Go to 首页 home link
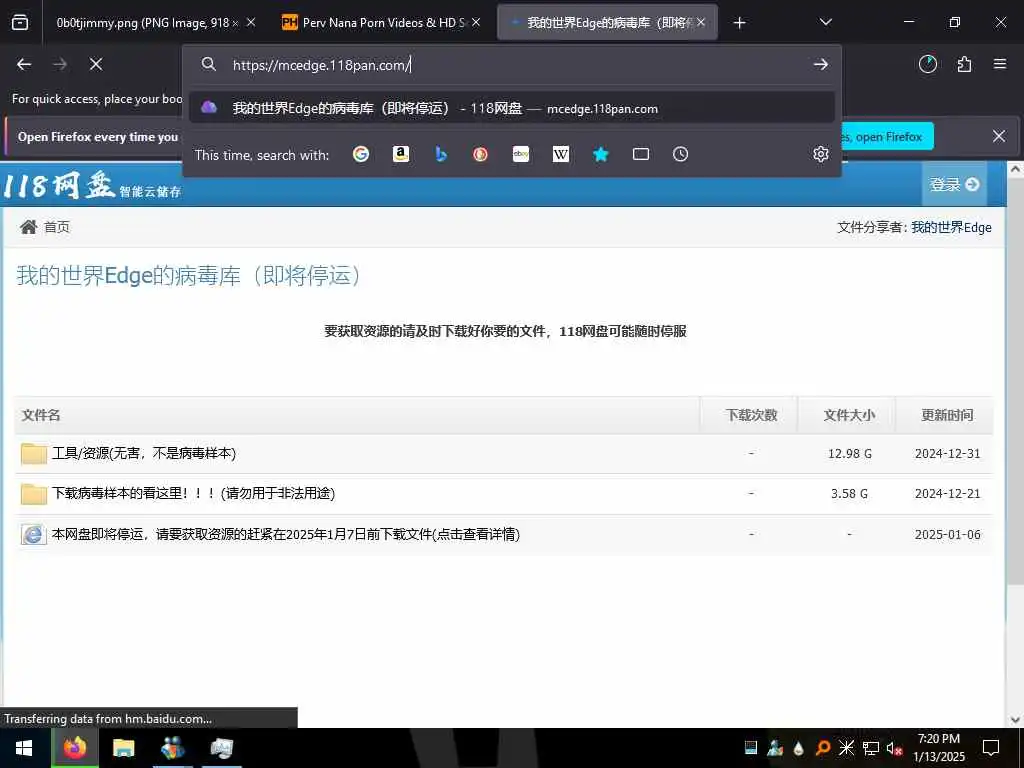 pyautogui.click(x=57, y=227)
